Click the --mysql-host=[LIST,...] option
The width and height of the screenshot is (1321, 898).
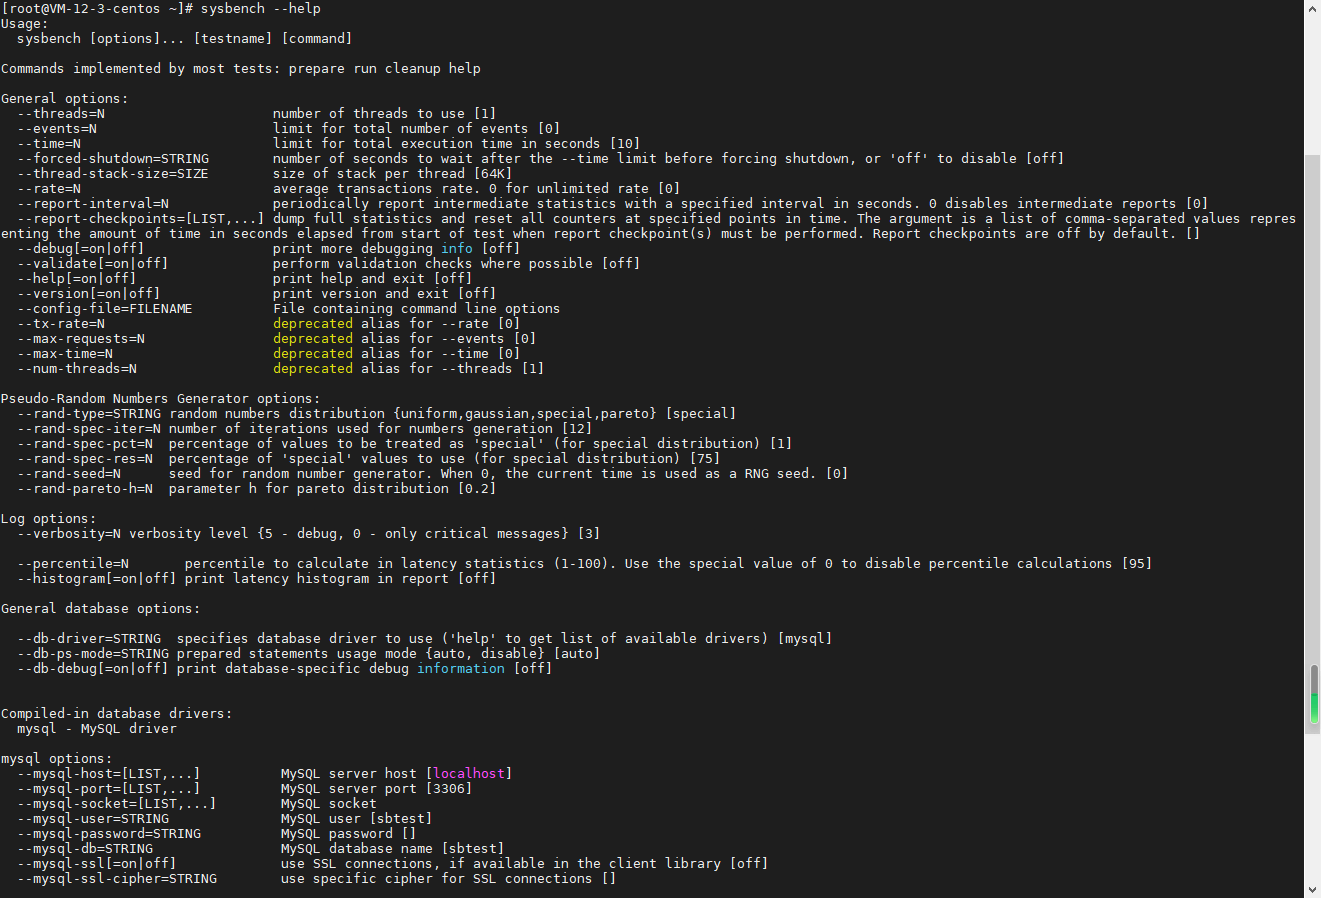[109, 774]
